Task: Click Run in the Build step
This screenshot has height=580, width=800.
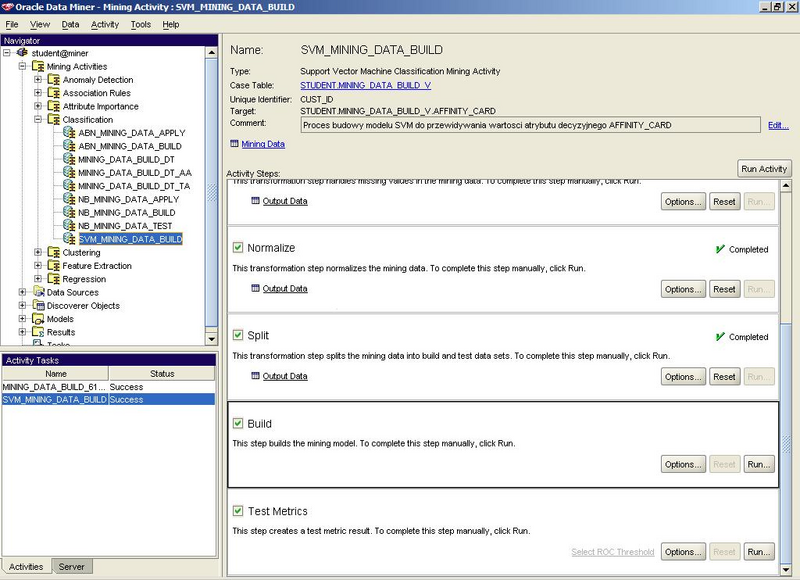Action: pos(759,464)
